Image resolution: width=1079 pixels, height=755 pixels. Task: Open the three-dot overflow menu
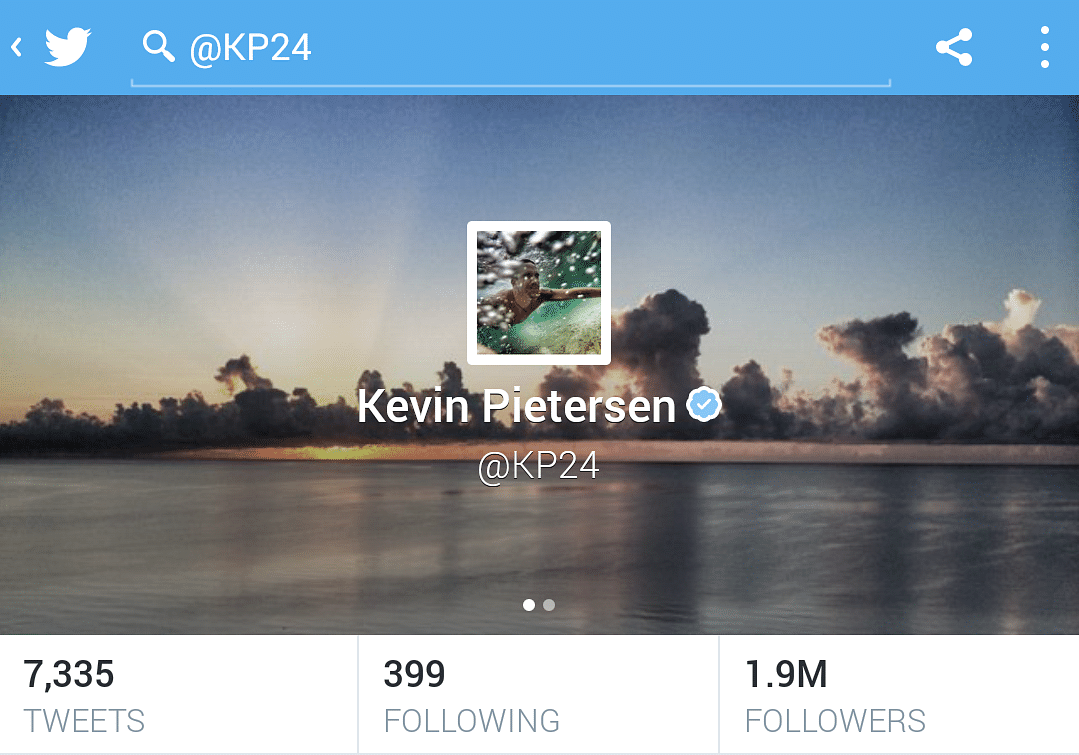point(1045,47)
